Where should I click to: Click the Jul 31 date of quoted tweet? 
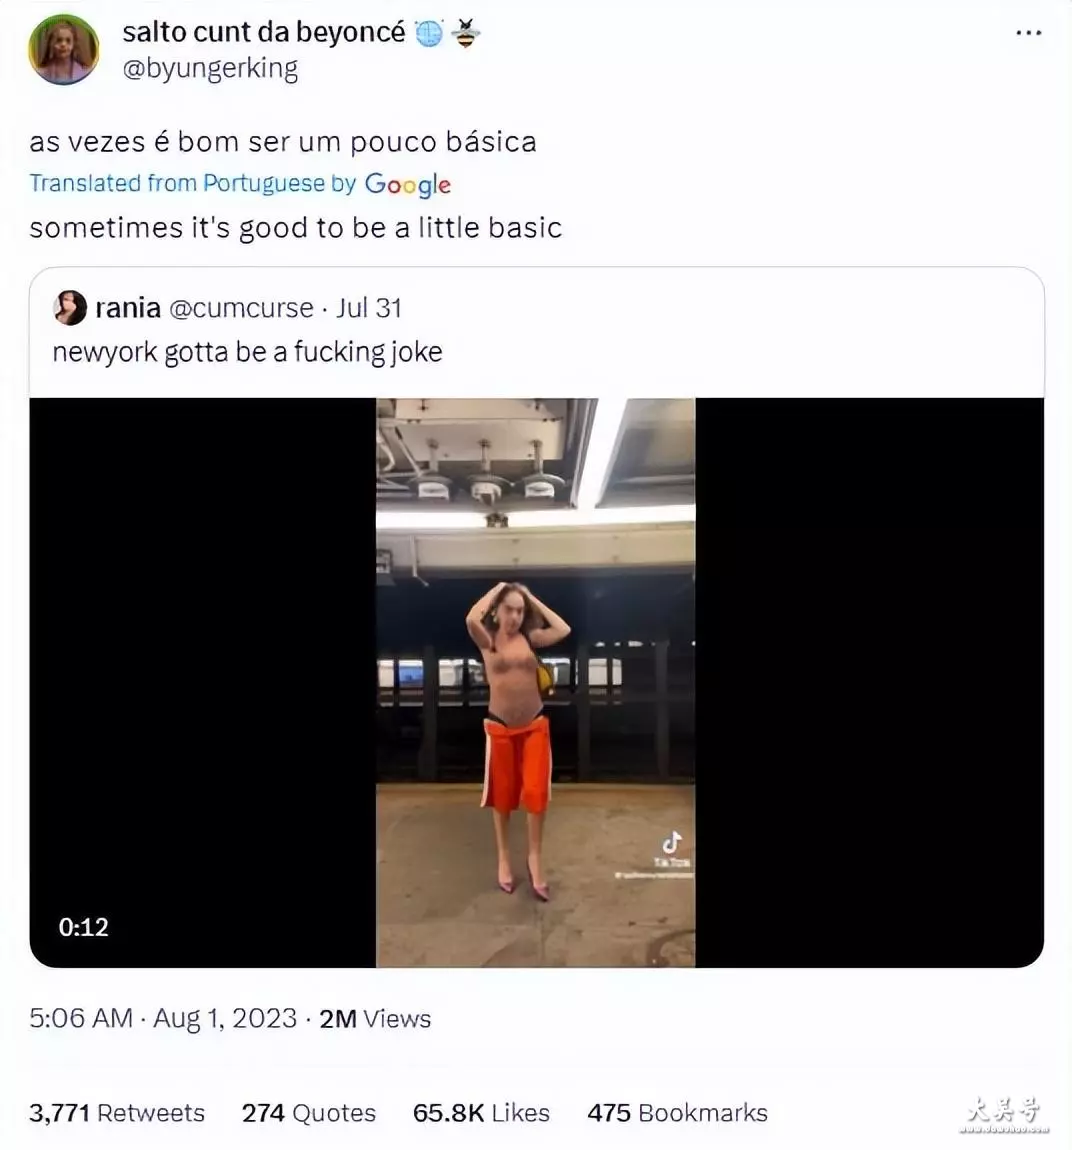coord(369,308)
